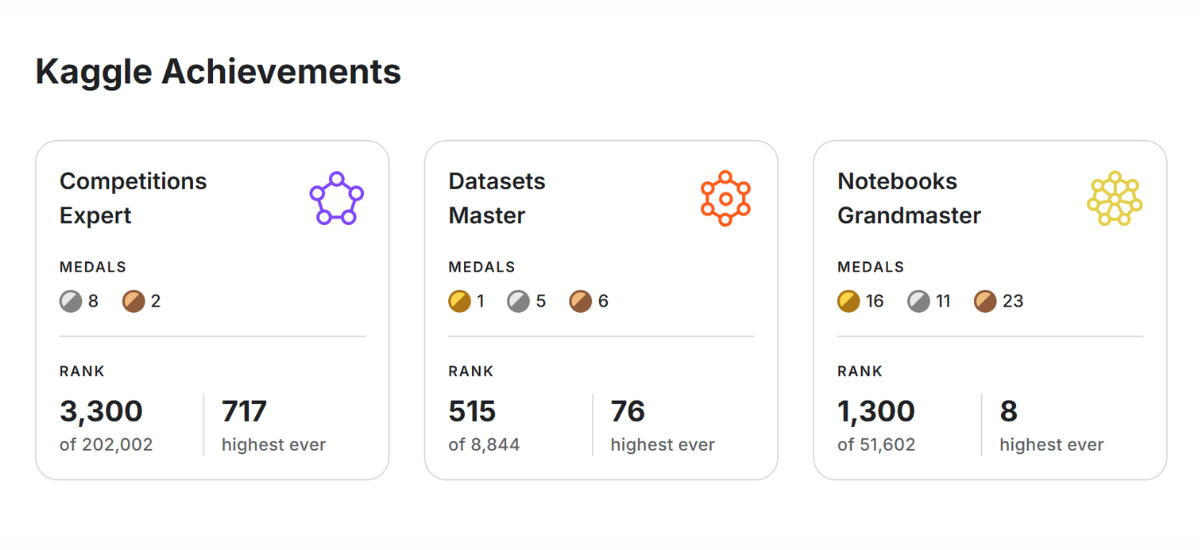Click the purple Competitions Expert tier icon

pos(336,198)
